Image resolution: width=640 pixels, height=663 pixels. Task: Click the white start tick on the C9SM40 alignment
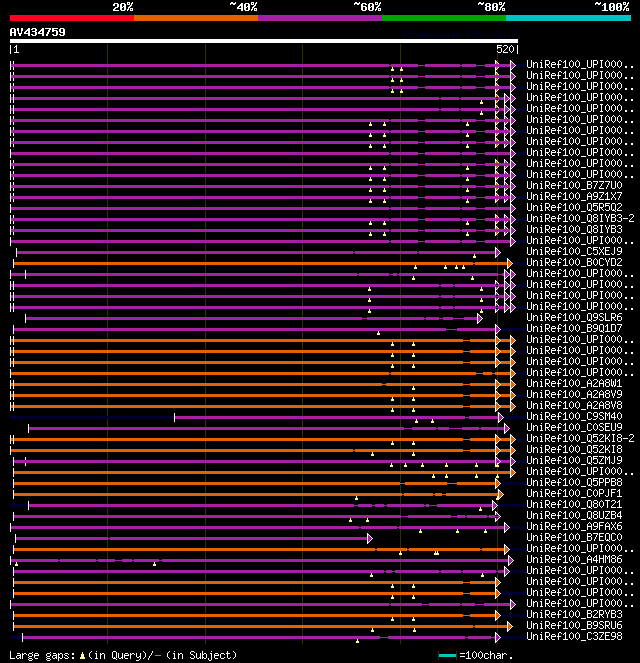tap(175, 418)
